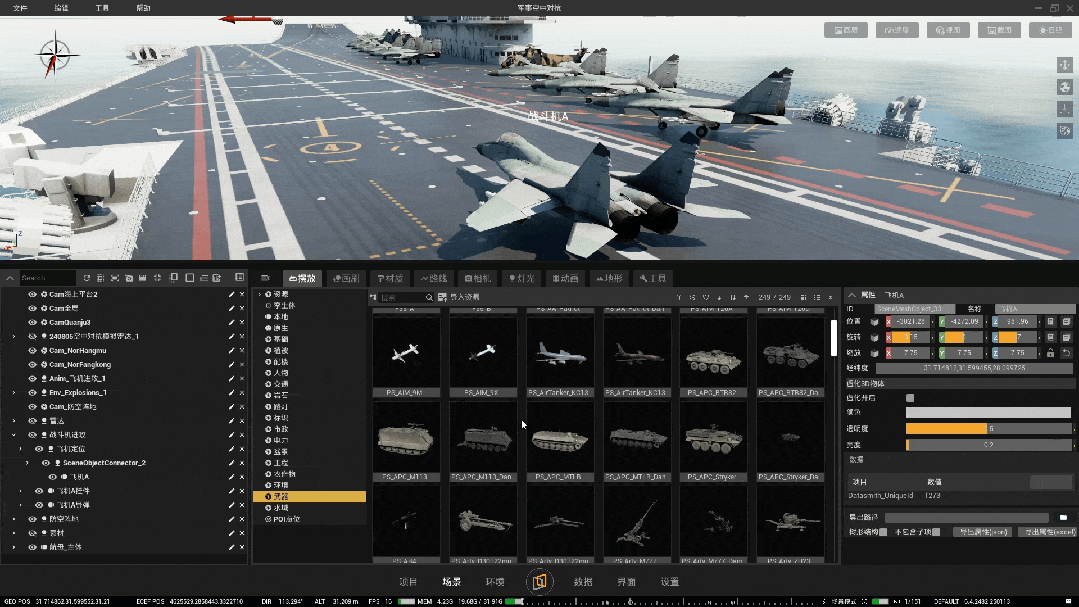1079x607 pixels.
Task: Hide the Cam_NorFangkong object via its eye icon
Action: tap(33, 365)
